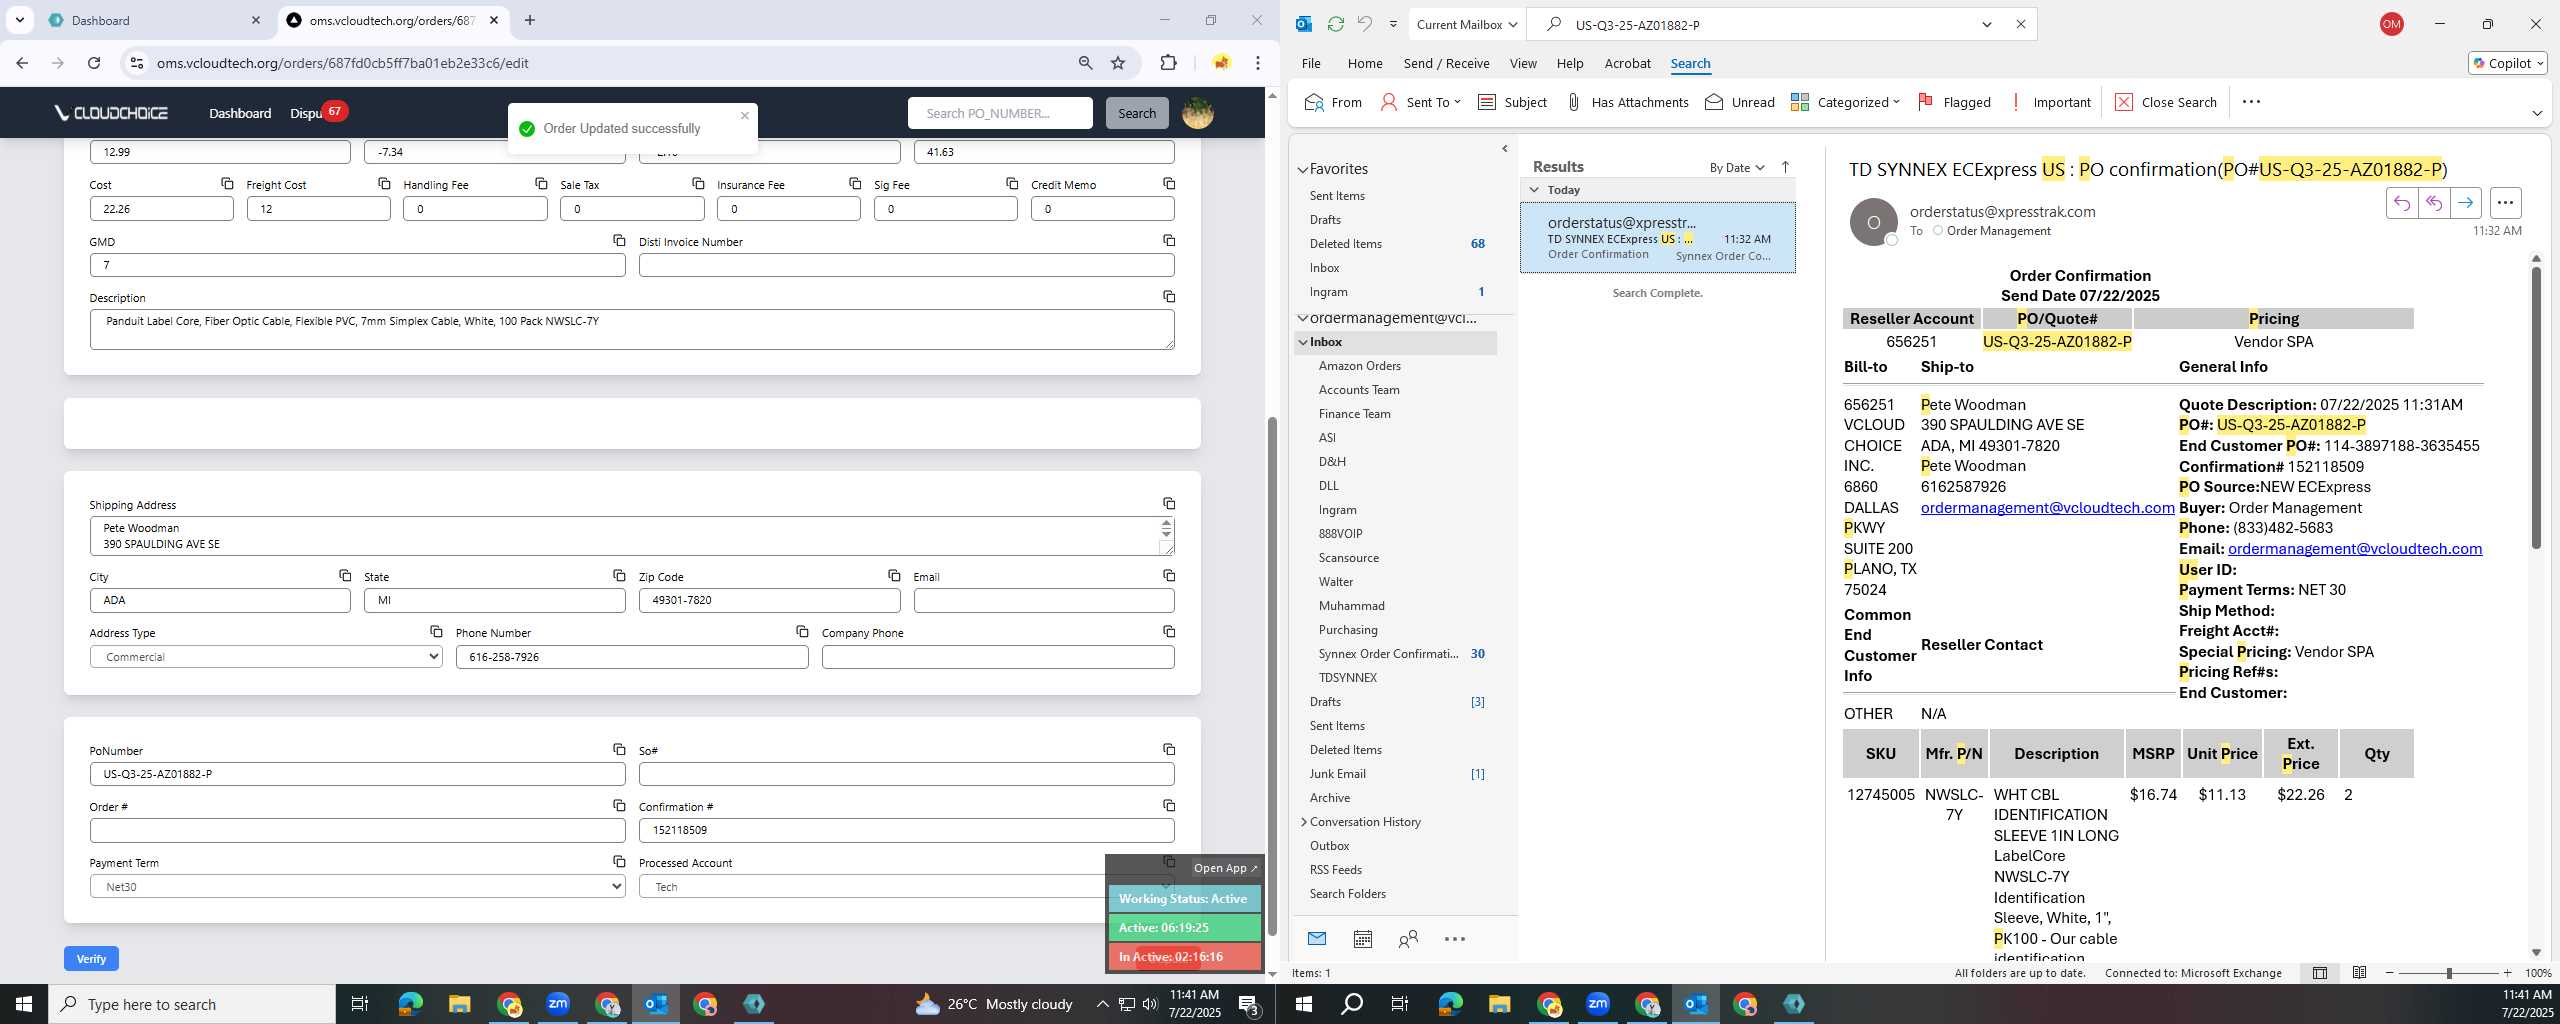Viewport: 2560px width, 1024px height.
Task: Click the Verify button
Action: tap(91, 958)
